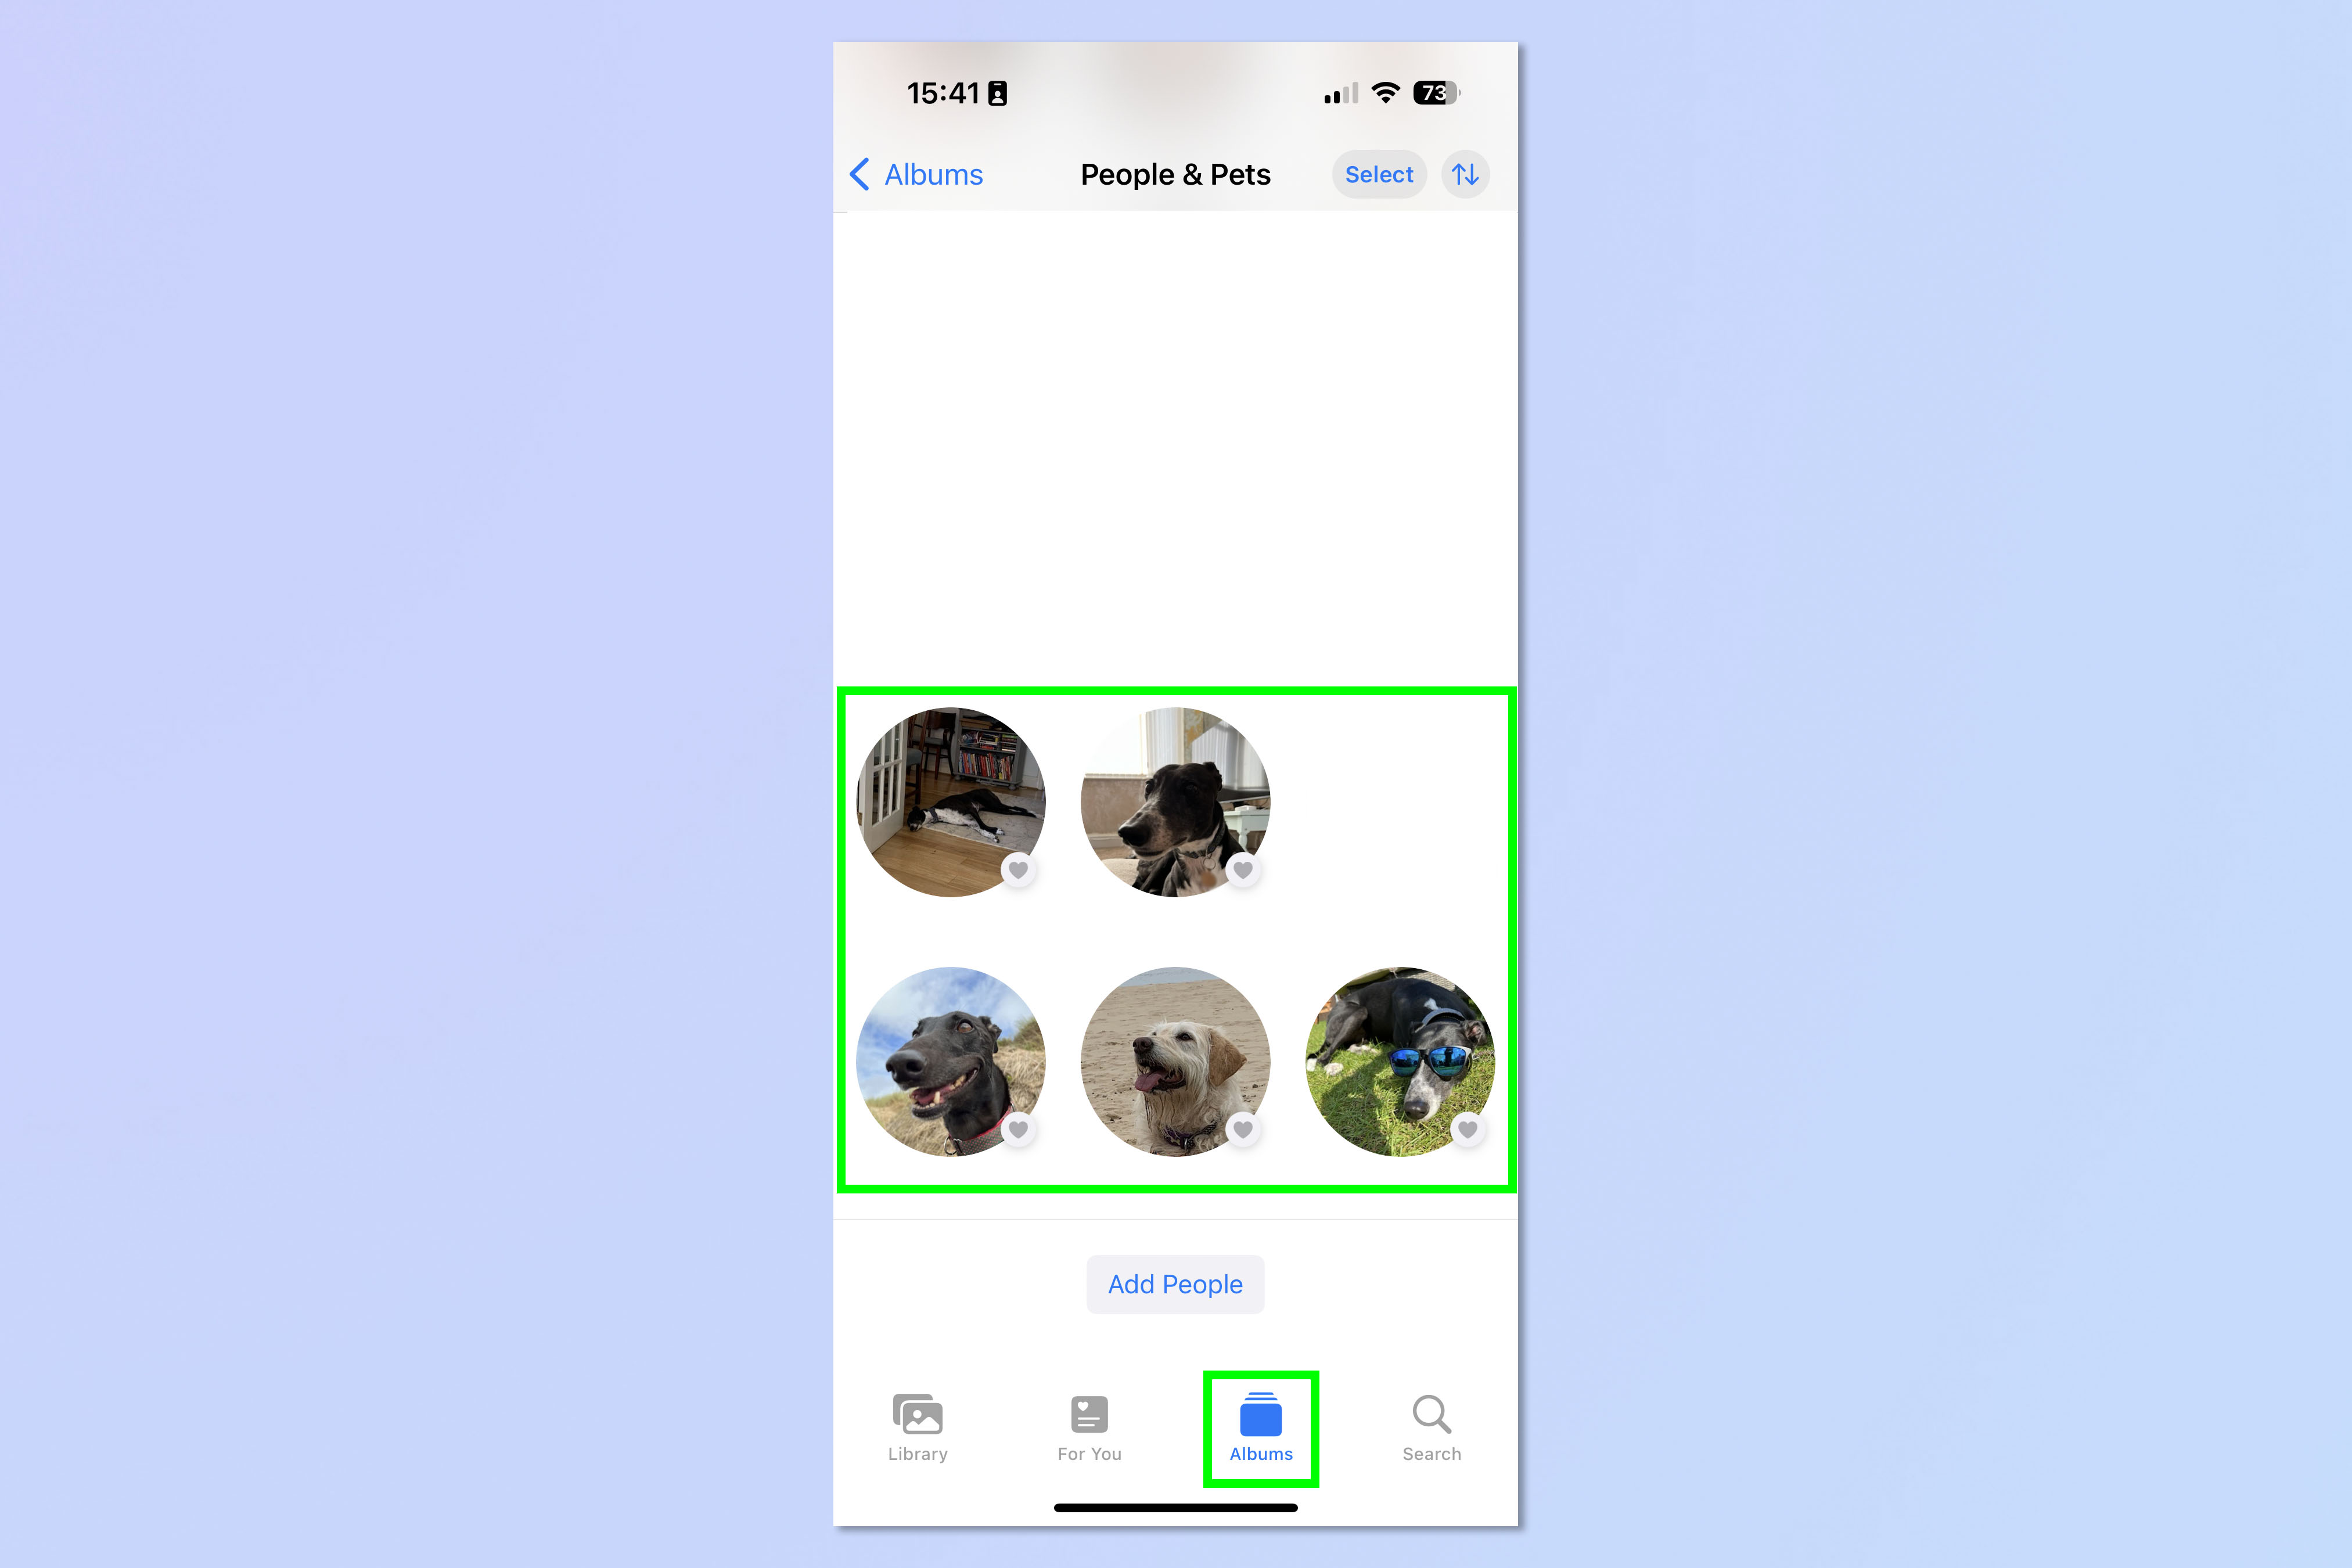The width and height of the screenshot is (2352, 1568).
Task: Navigate back to Albums view
Action: 914,173
